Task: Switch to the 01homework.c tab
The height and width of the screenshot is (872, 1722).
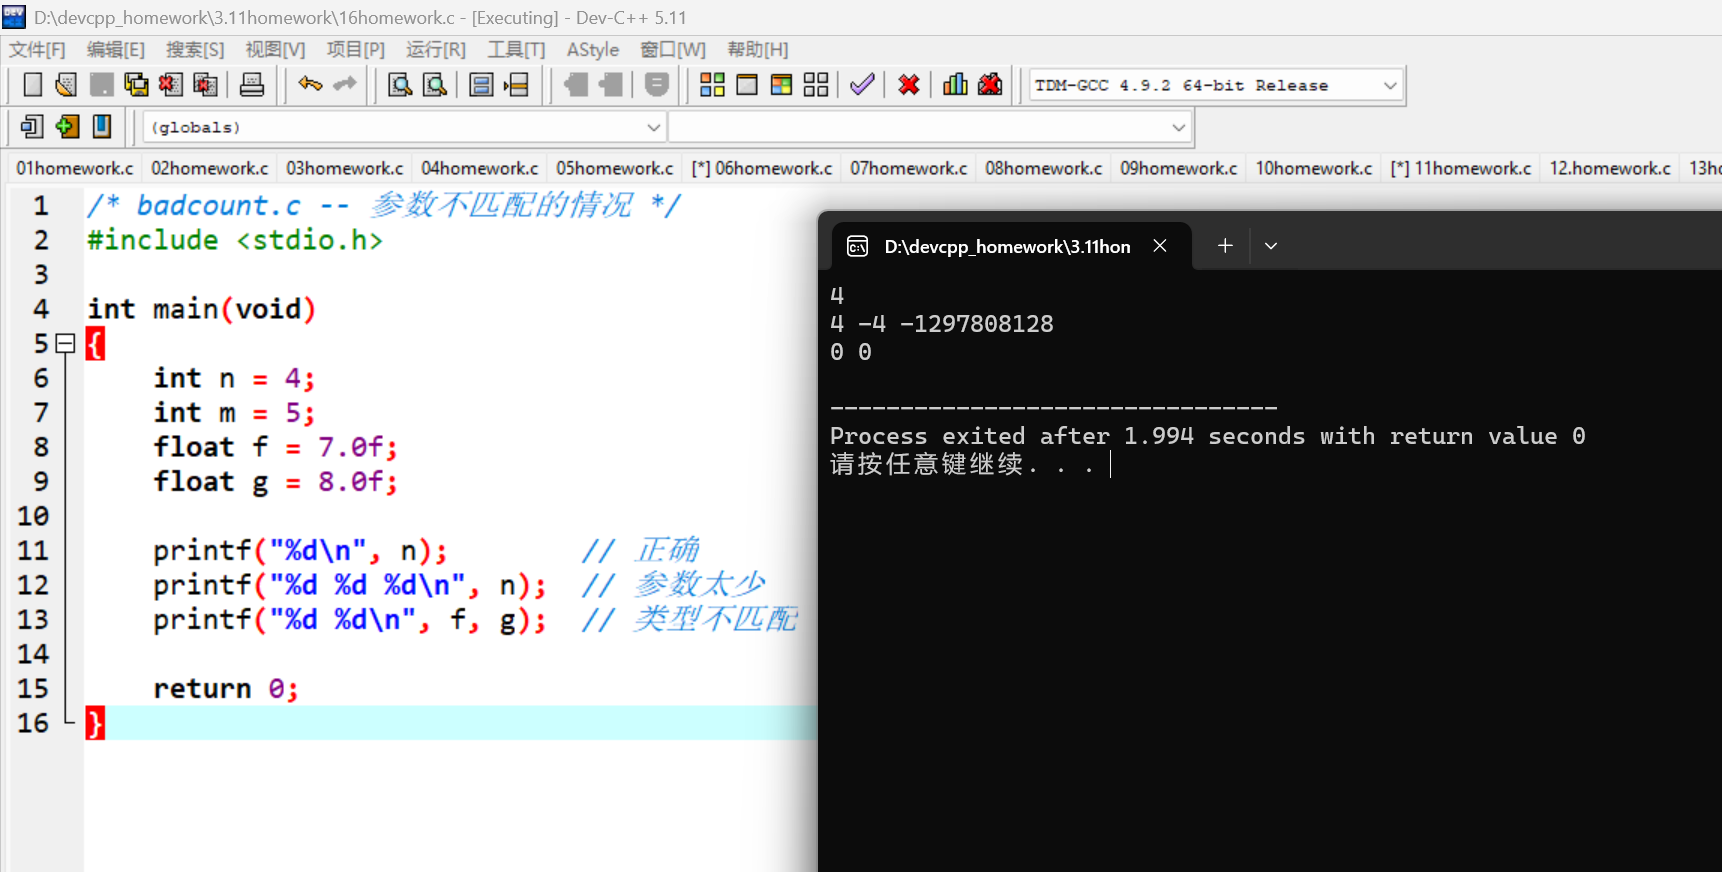Action: (75, 168)
